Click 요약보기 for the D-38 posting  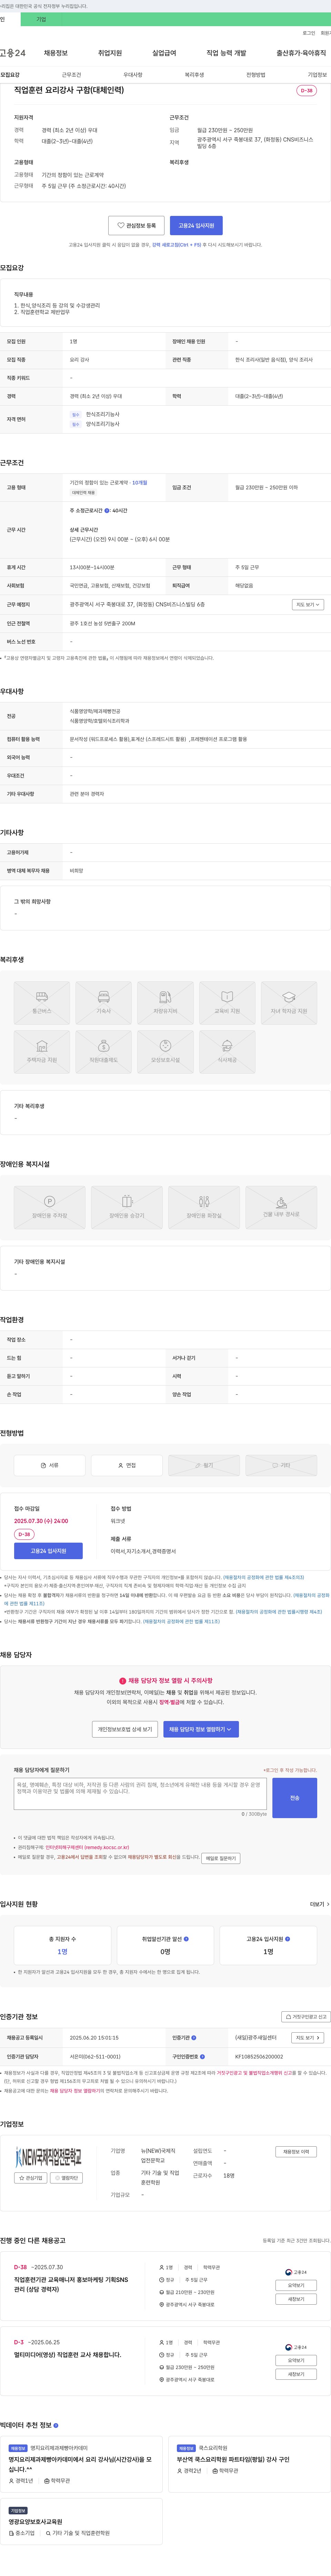coord(296,2285)
